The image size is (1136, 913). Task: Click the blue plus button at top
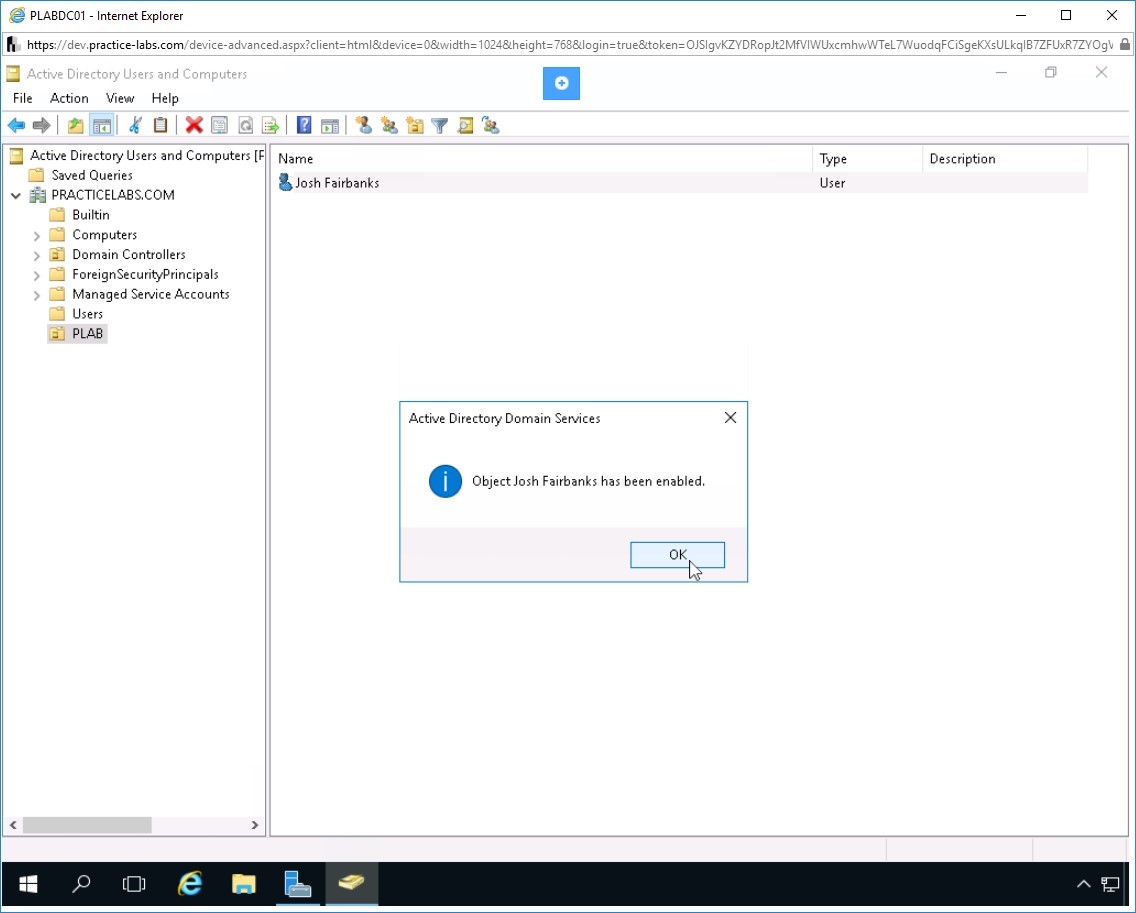(561, 83)
